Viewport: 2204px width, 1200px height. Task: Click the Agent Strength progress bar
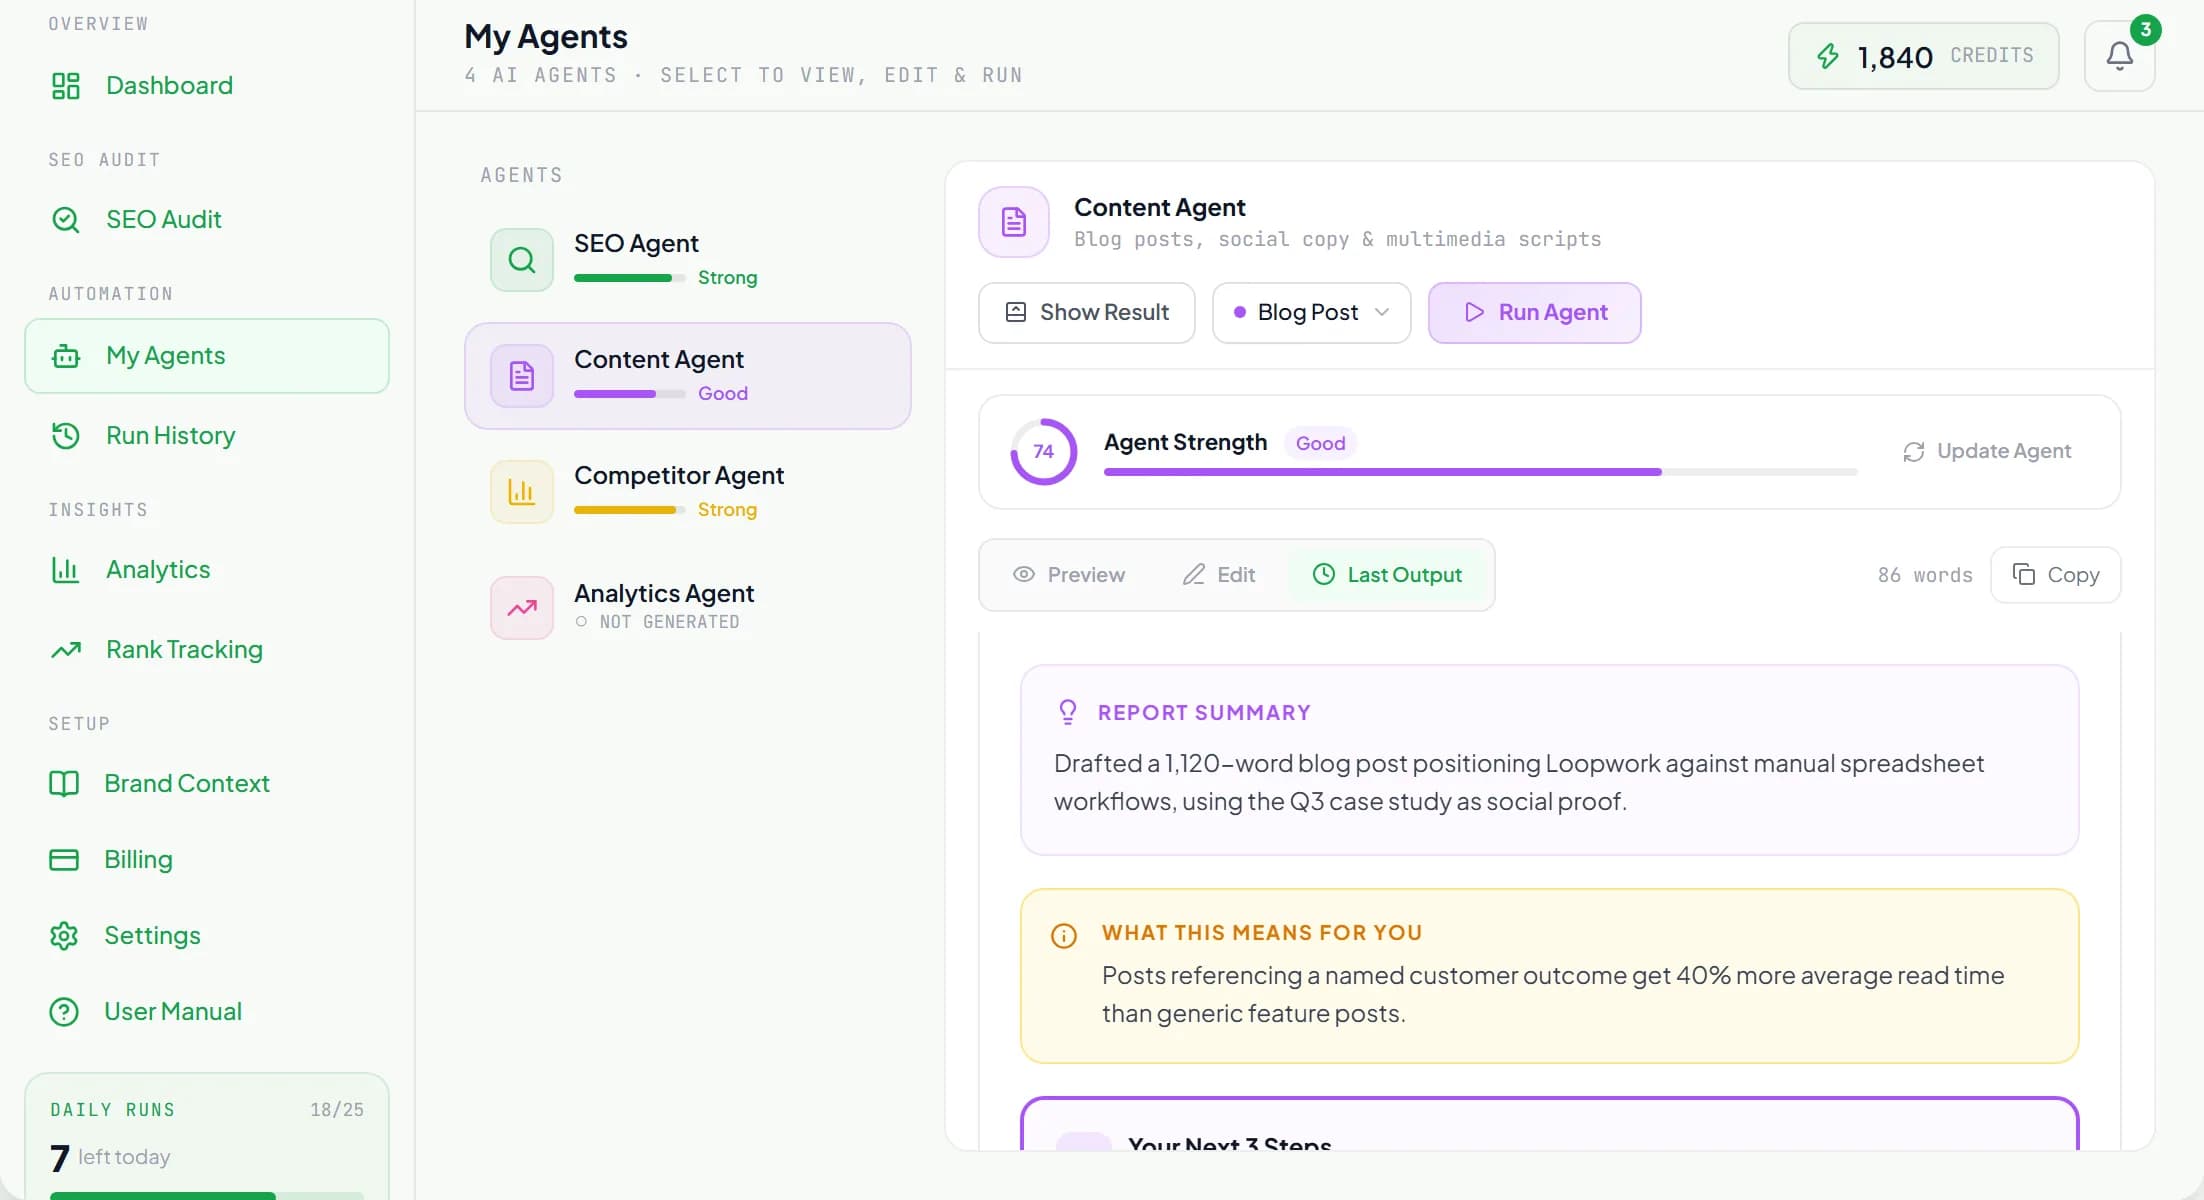(1481, 472)
